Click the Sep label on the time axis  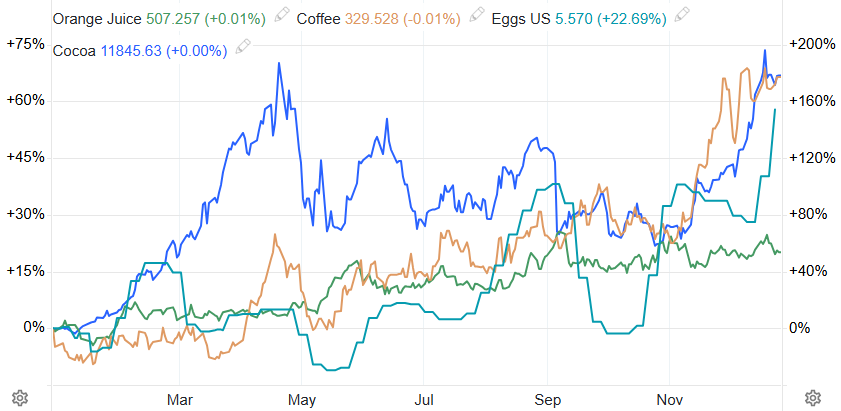547,399
